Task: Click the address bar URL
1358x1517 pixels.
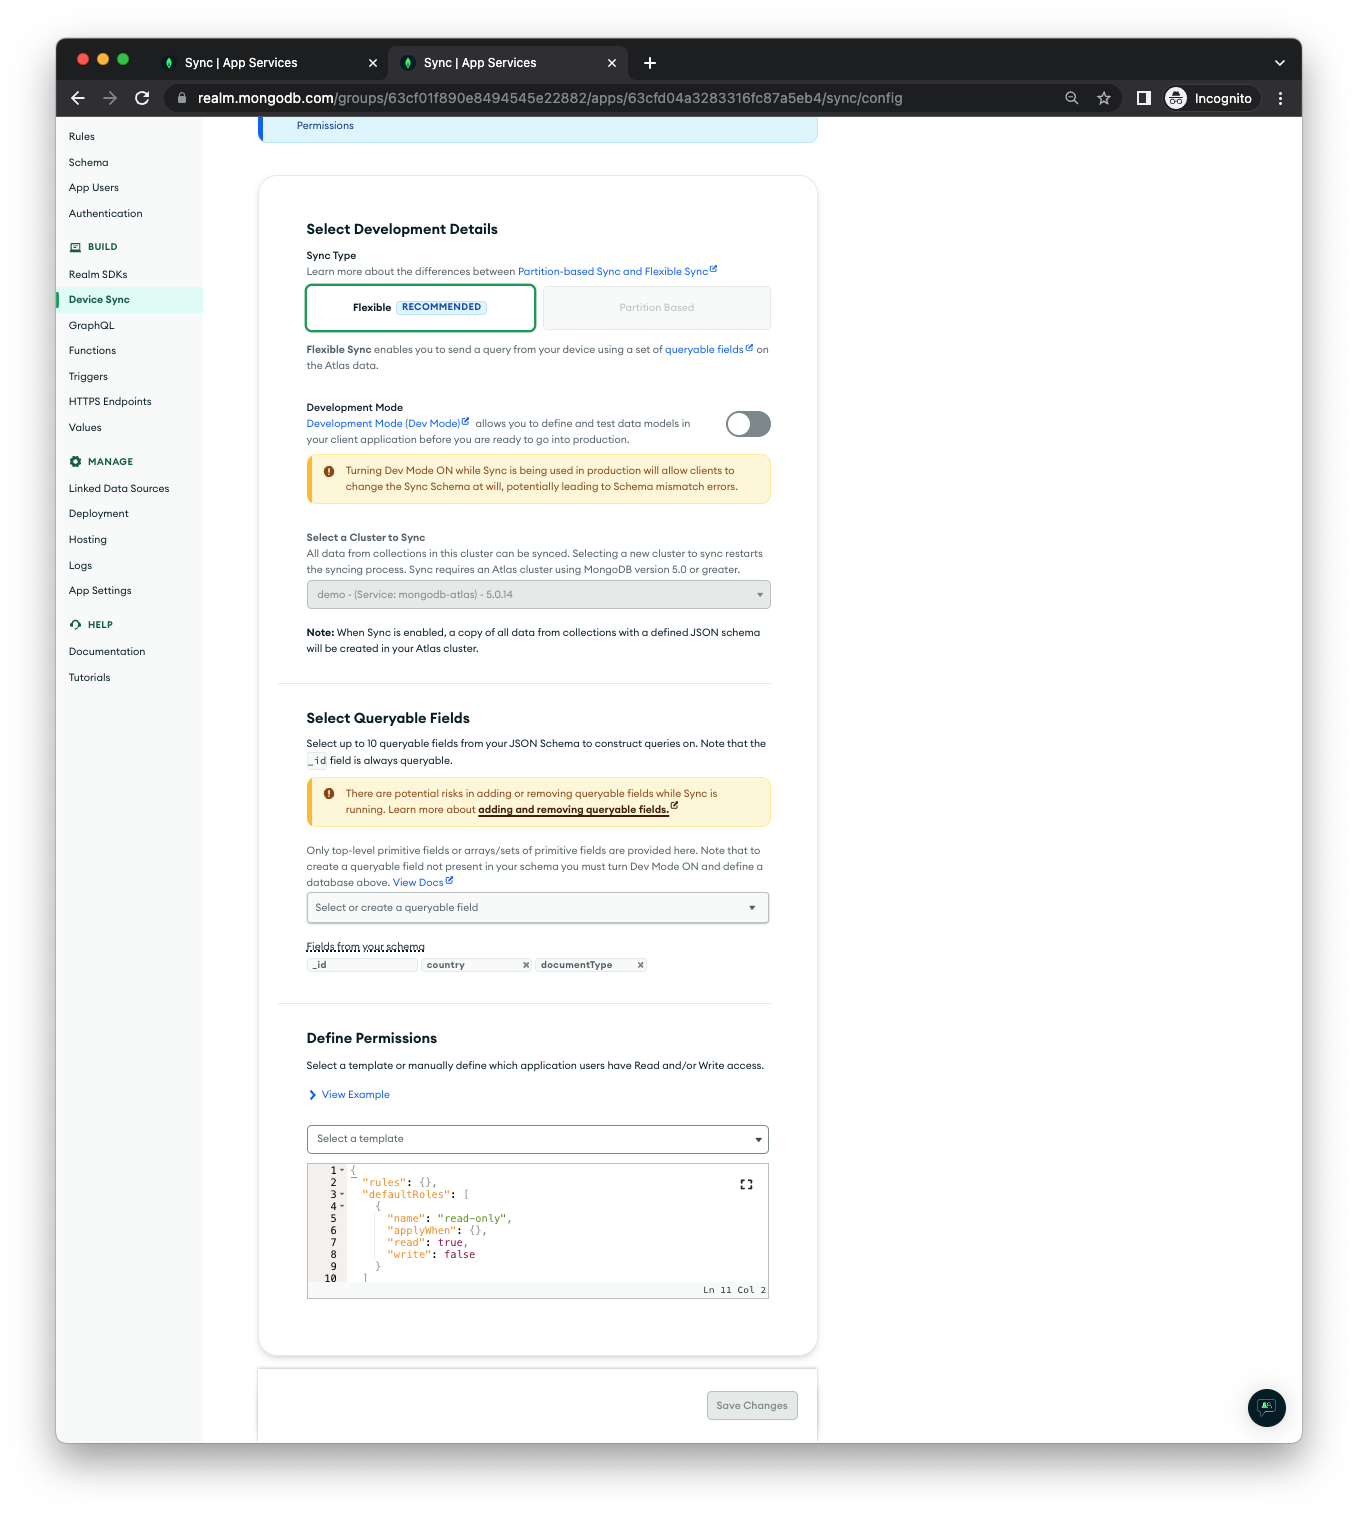Action: point(550,98)
